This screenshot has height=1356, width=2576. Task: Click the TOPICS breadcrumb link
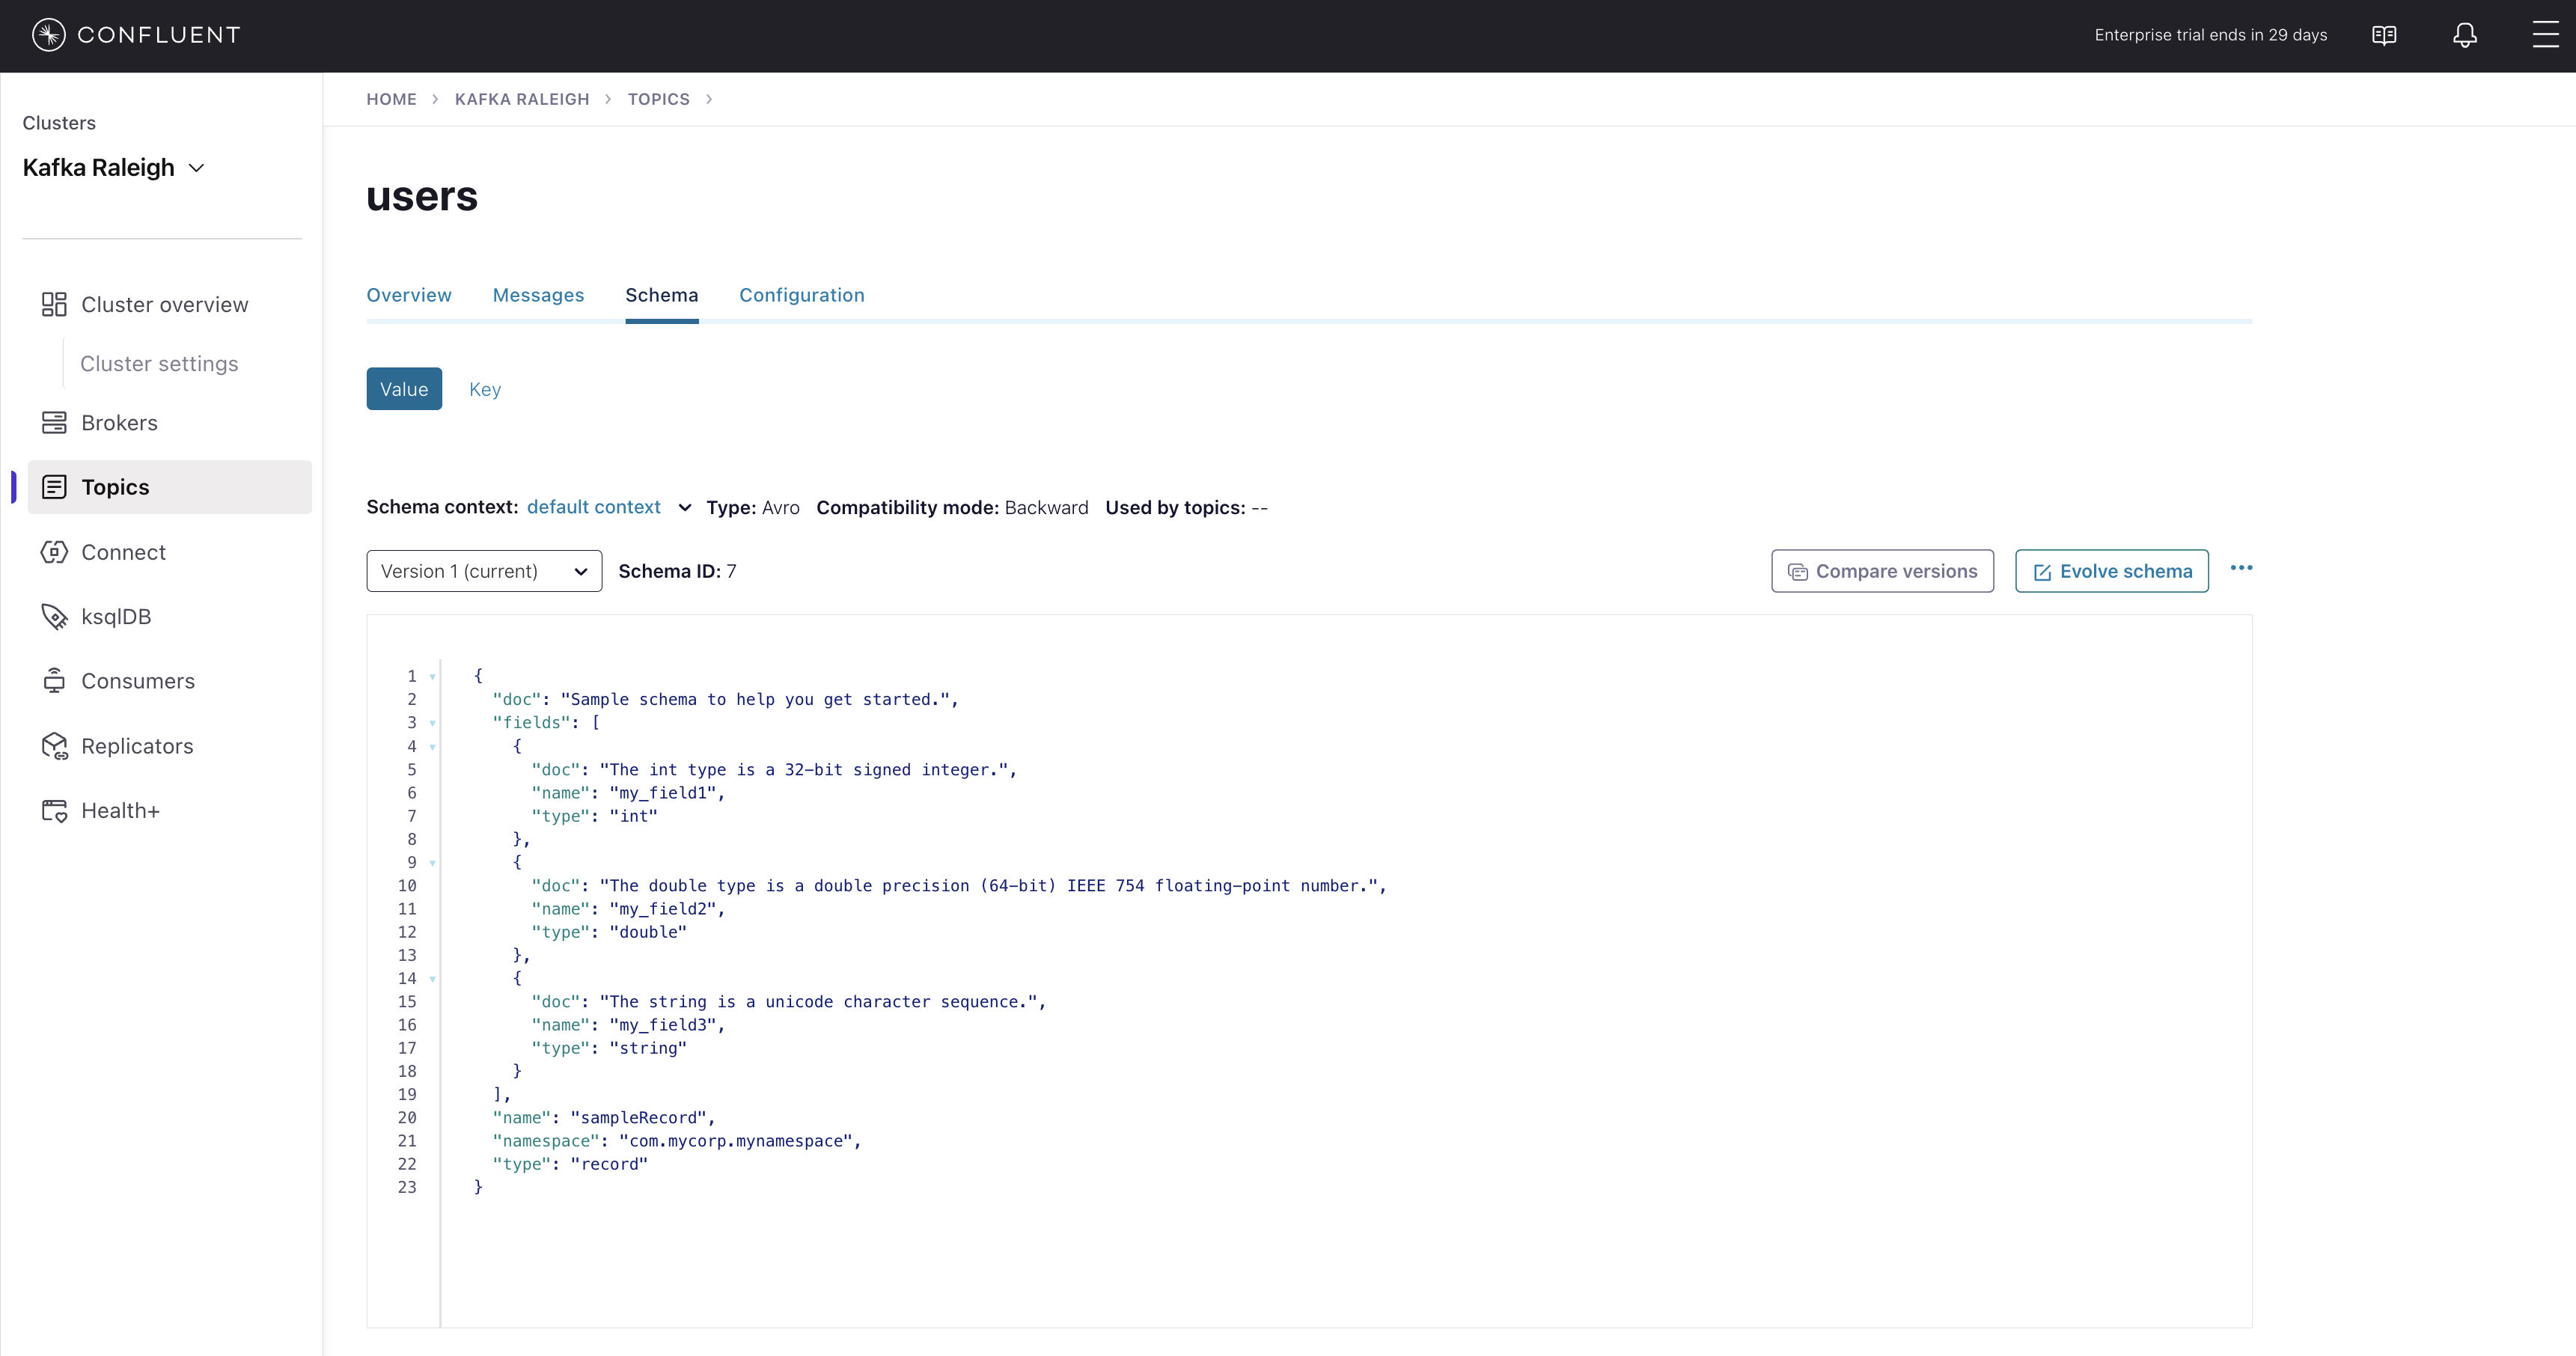click(658, 99)
